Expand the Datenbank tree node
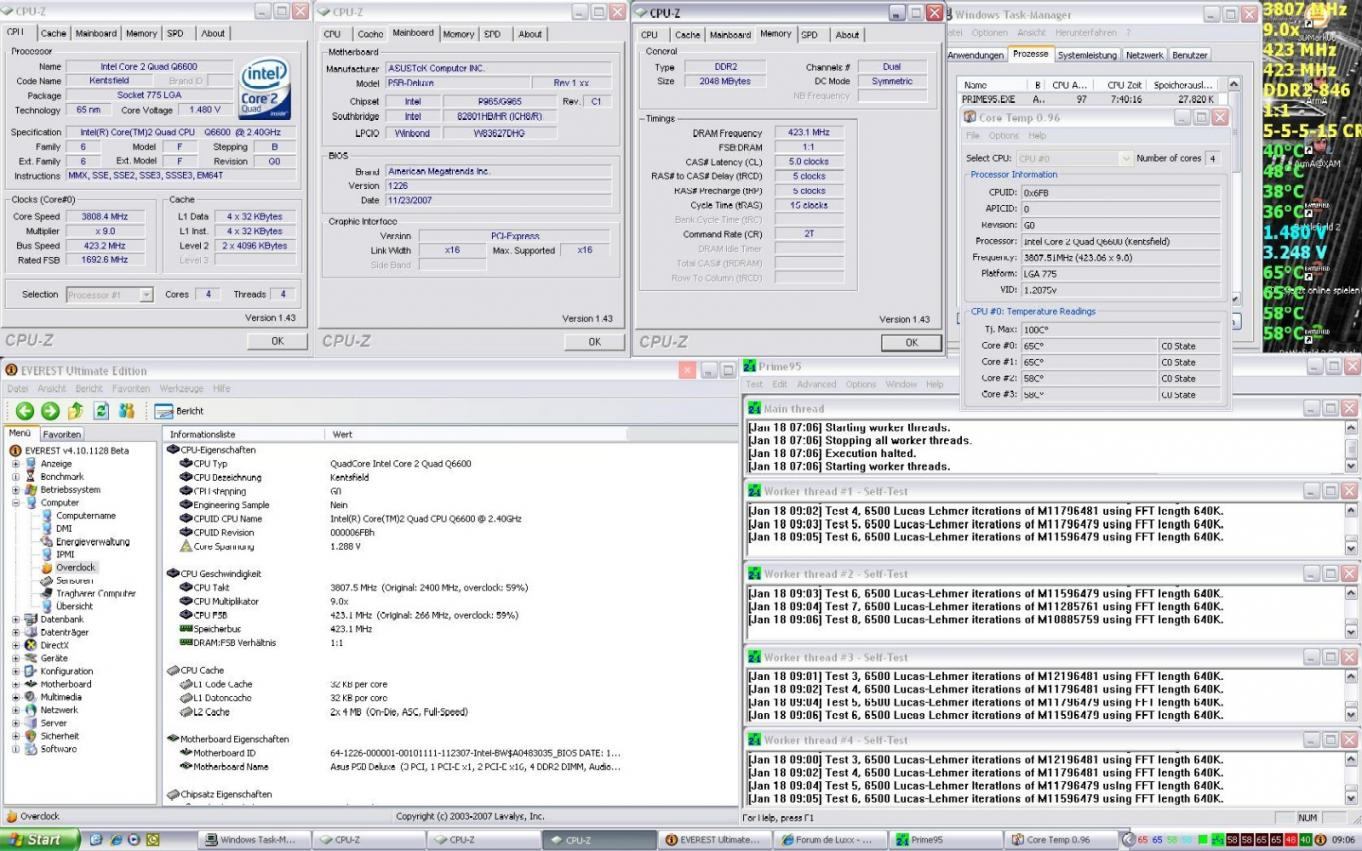 [x=15, y=620]
